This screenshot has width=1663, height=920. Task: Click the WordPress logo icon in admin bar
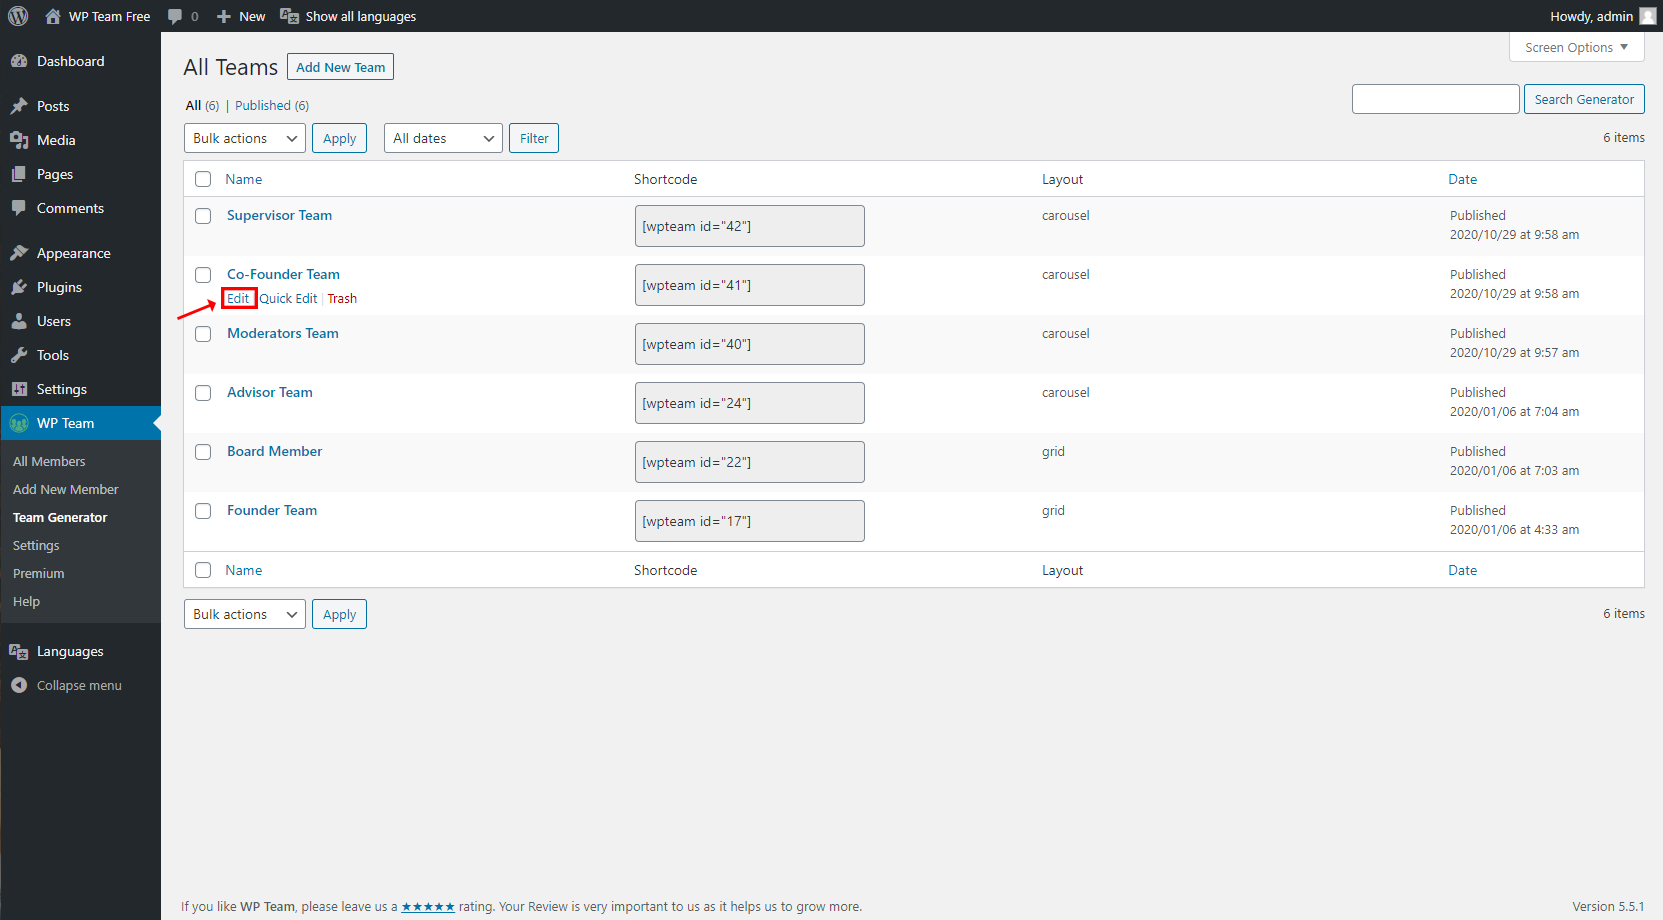(18, 16)
